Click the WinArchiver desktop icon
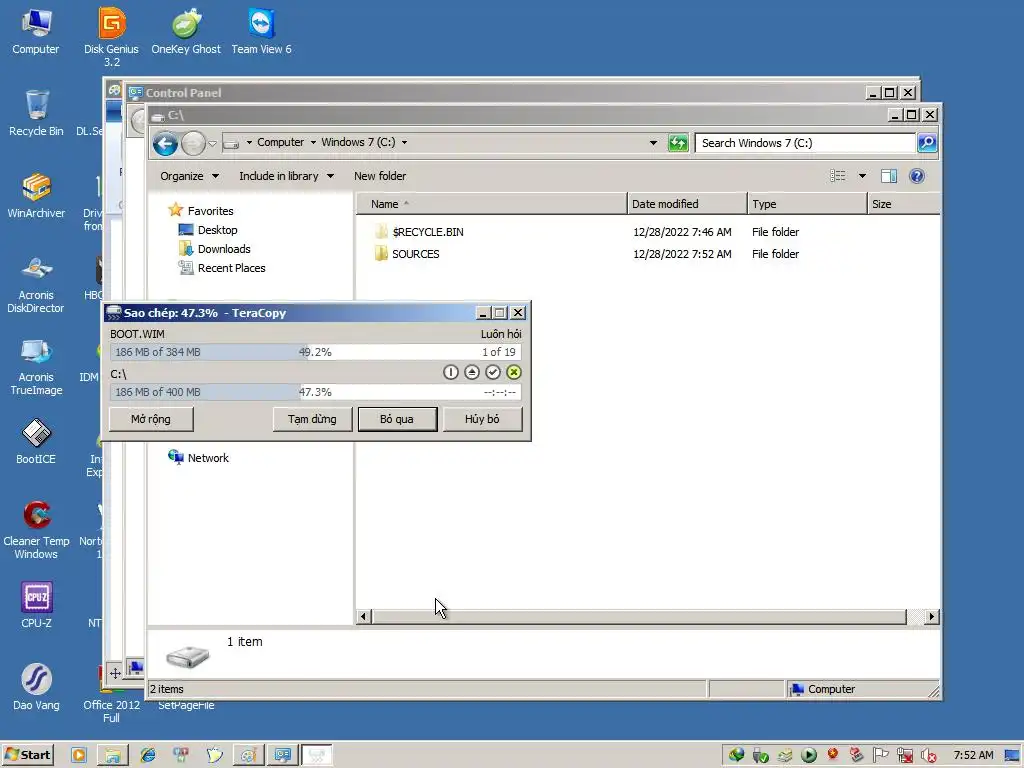 (x=36, y=195)
